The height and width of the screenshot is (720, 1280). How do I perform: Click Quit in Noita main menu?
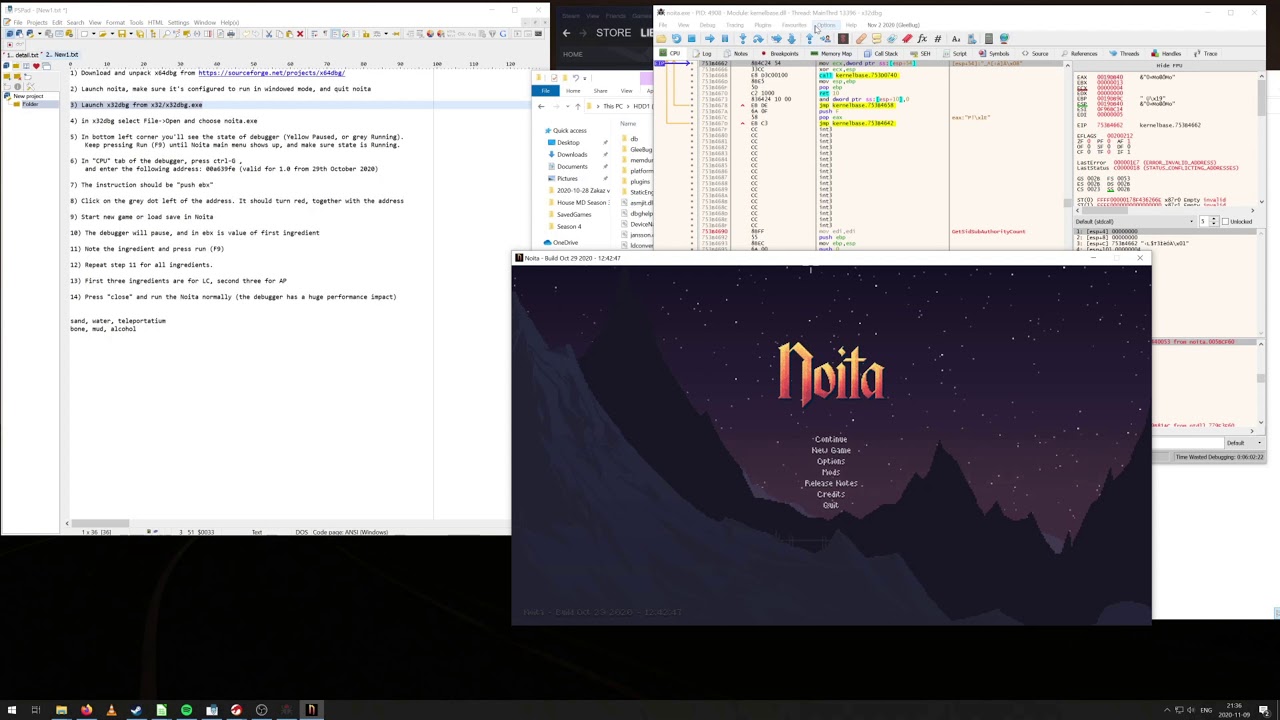tap(831, 505)
